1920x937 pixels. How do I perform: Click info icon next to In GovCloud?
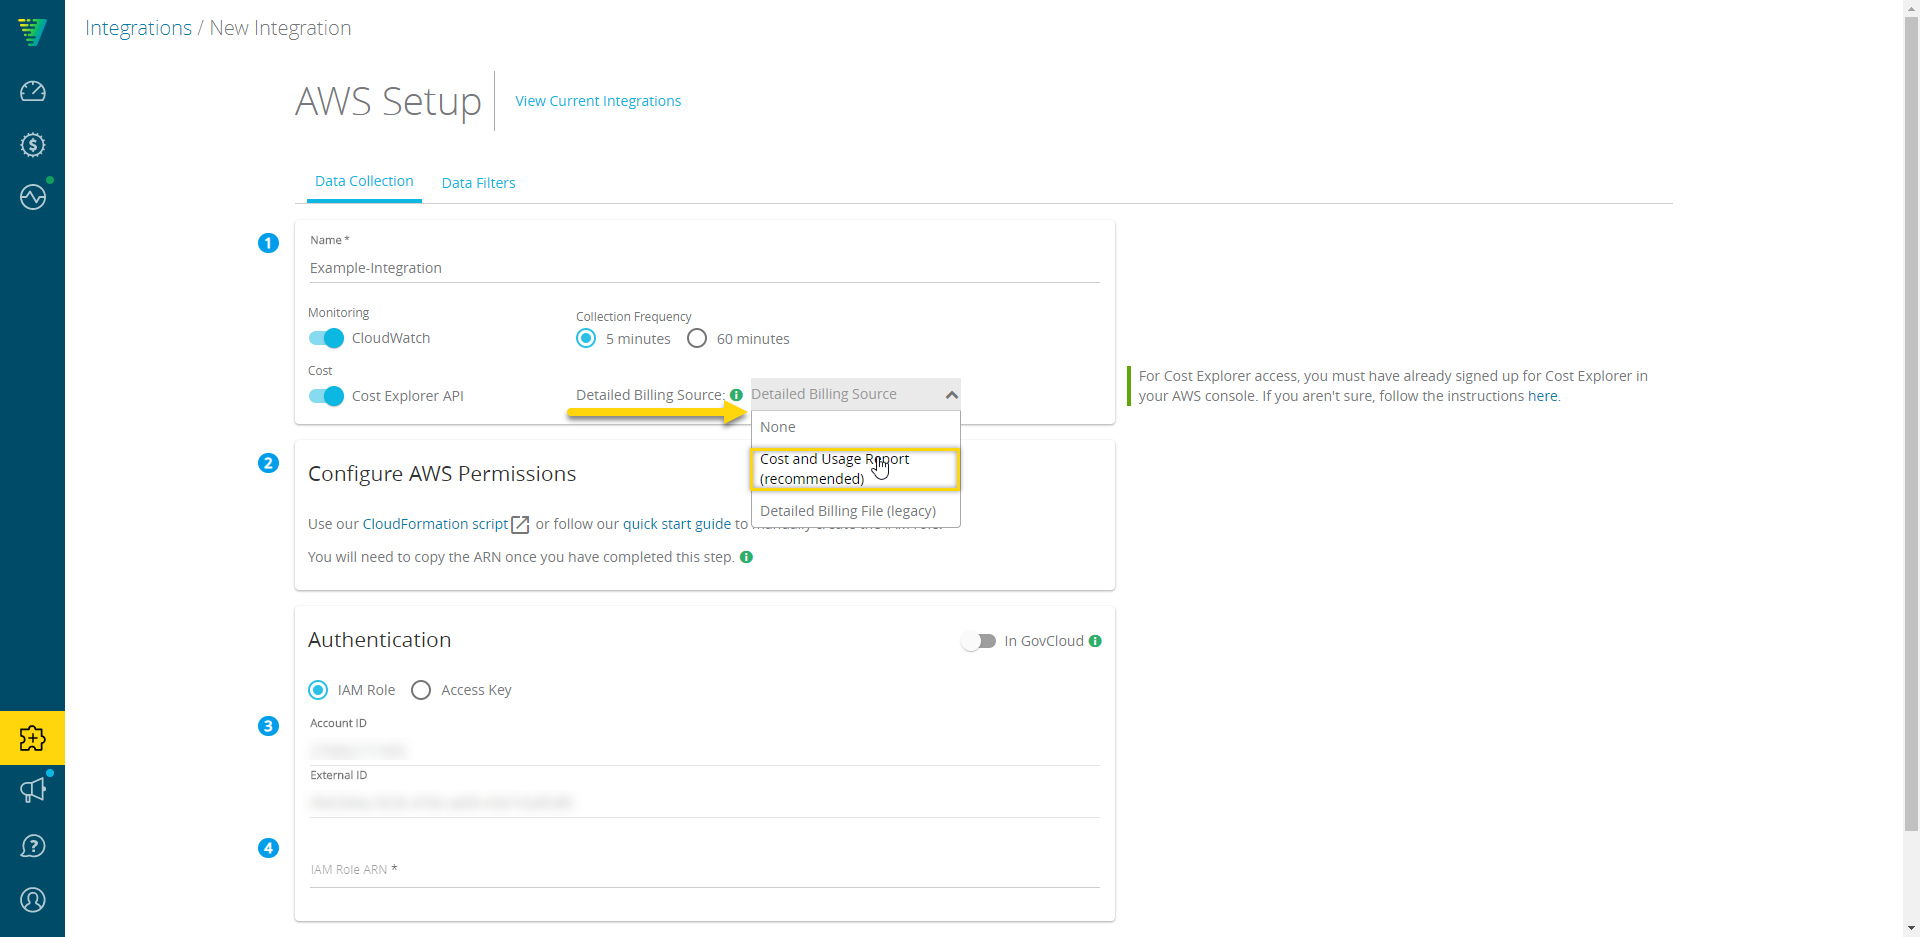[x=1095, y=641]
